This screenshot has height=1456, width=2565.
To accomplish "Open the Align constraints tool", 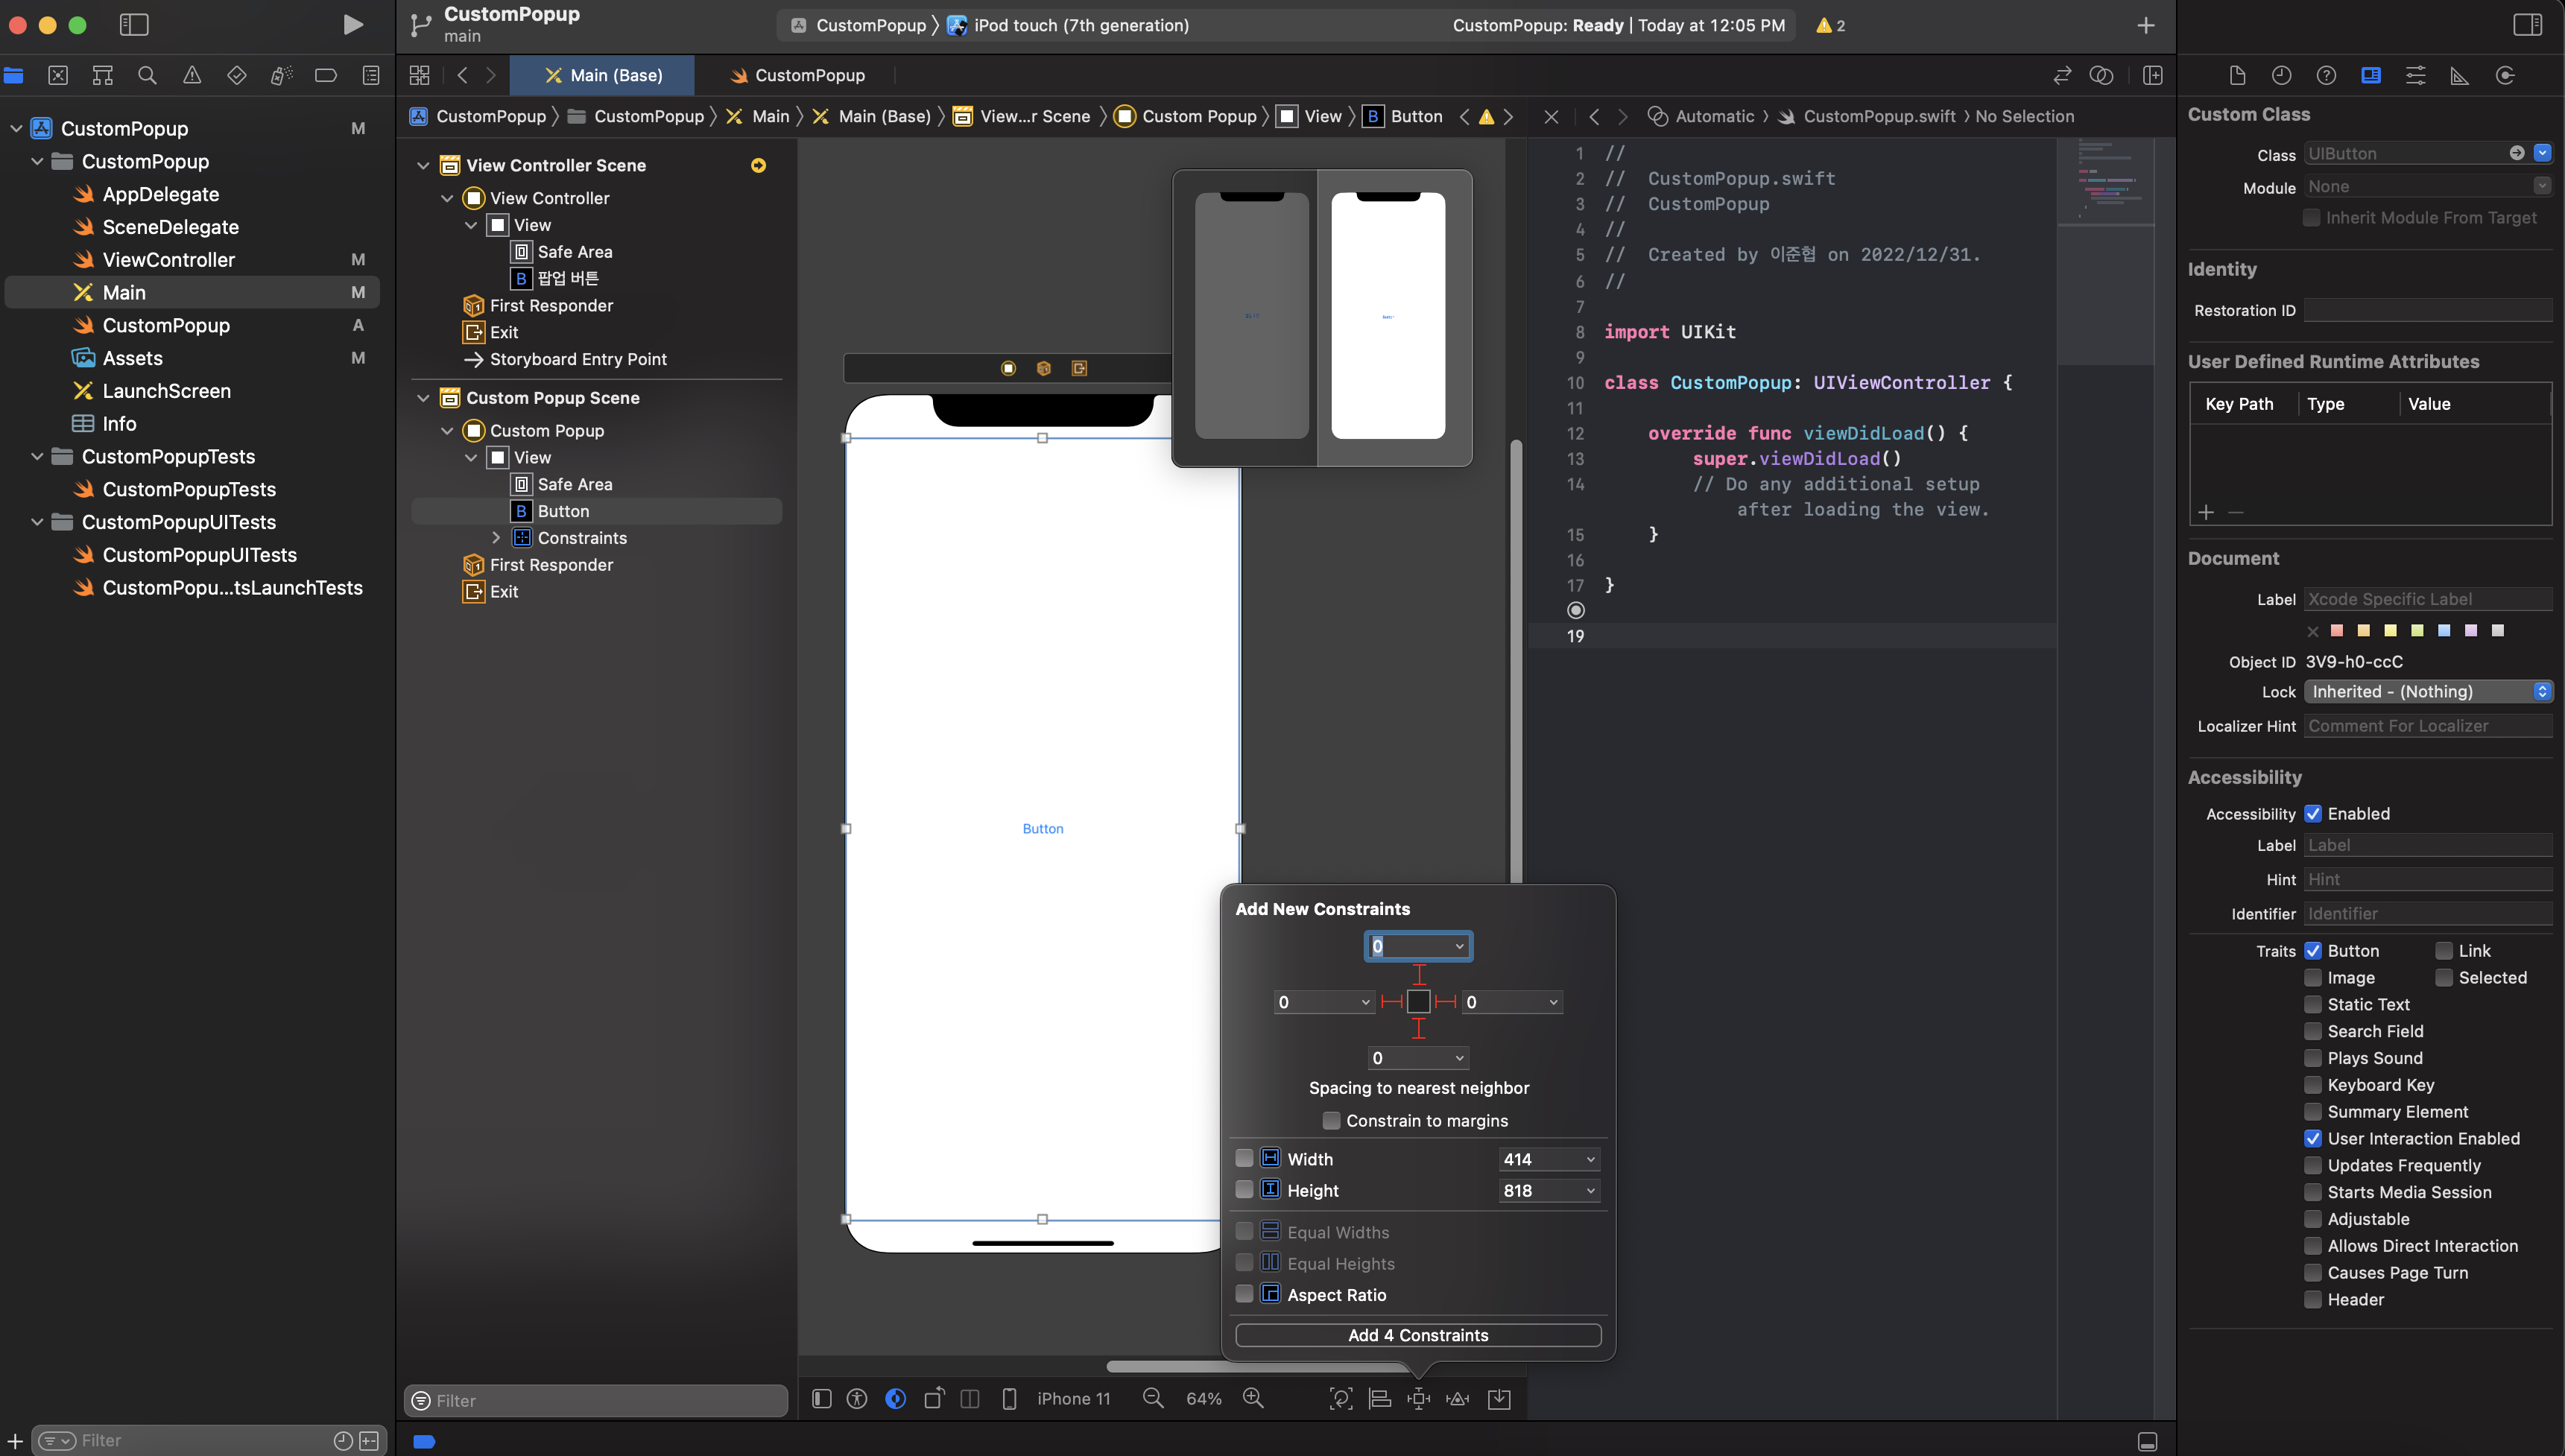I will pyautogui.click(x=1380, y=1399).
